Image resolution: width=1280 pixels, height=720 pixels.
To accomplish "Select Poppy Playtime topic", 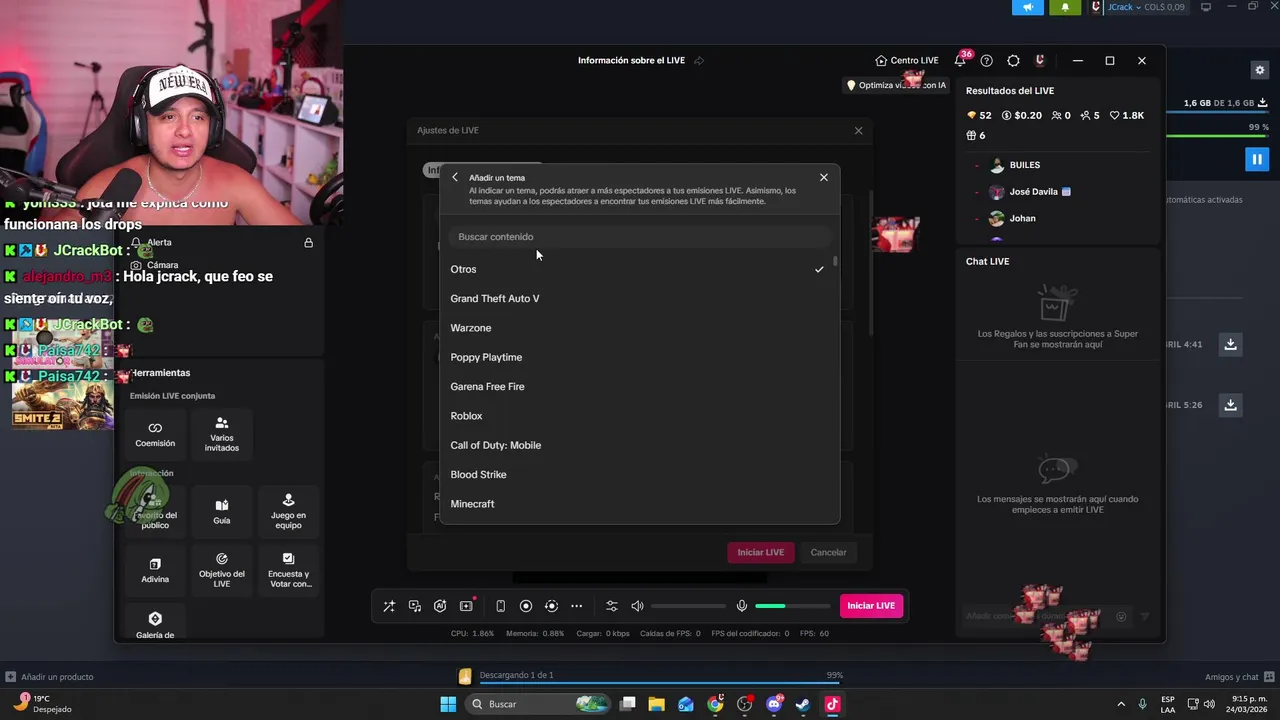I will pos(638,357).
